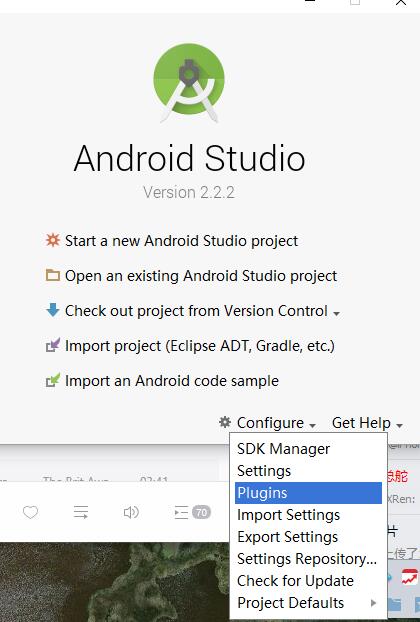The image size is (420, 622).
Task: Expand the Project Defaults submenu arrow
Action: tap(373, 603)
